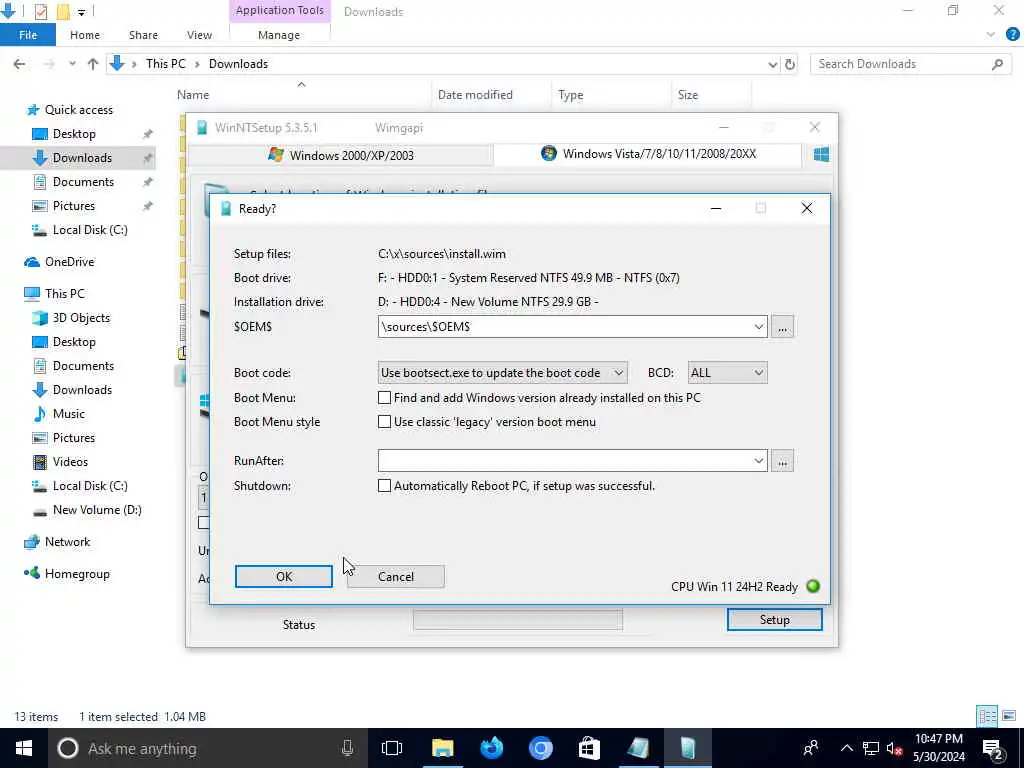Open the Share ribbon tab
This screenshot has height=768, width=1024.
click(143, 35)
